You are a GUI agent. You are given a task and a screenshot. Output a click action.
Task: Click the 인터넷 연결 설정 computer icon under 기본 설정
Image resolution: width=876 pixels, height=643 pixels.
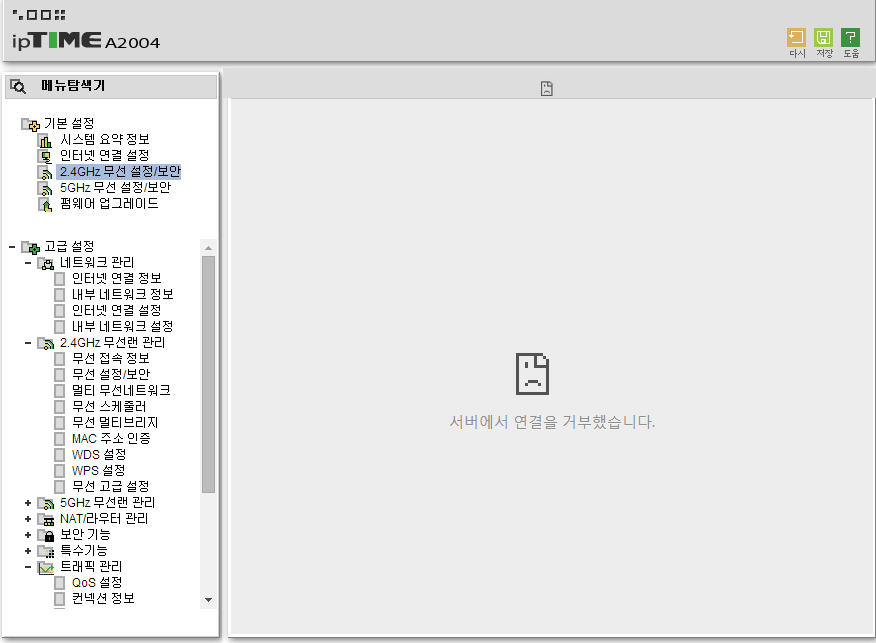(x=45, y=156)
